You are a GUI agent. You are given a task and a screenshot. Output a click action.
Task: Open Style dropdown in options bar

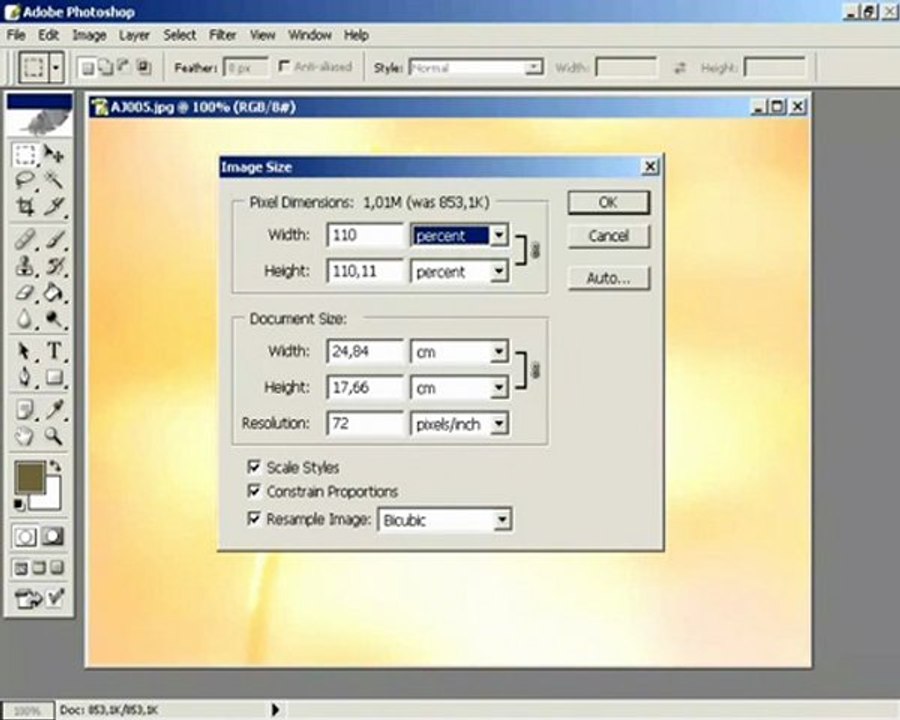point(533,67)
